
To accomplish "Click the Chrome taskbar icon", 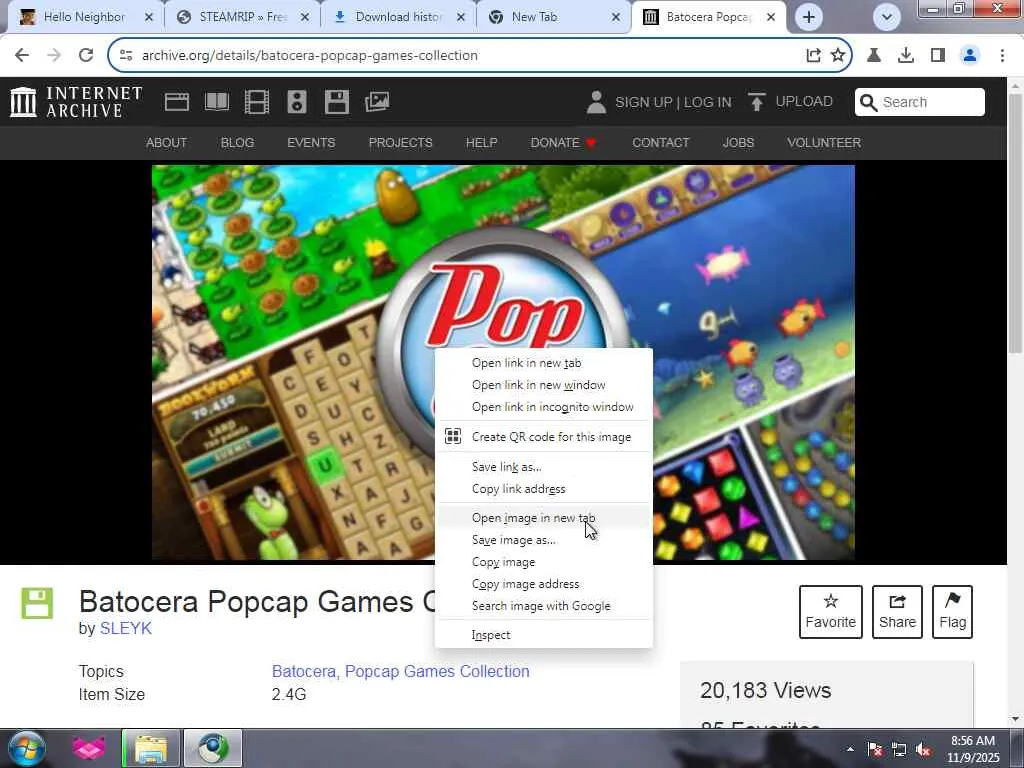I will pyautogui.click(x=213, y=748).
